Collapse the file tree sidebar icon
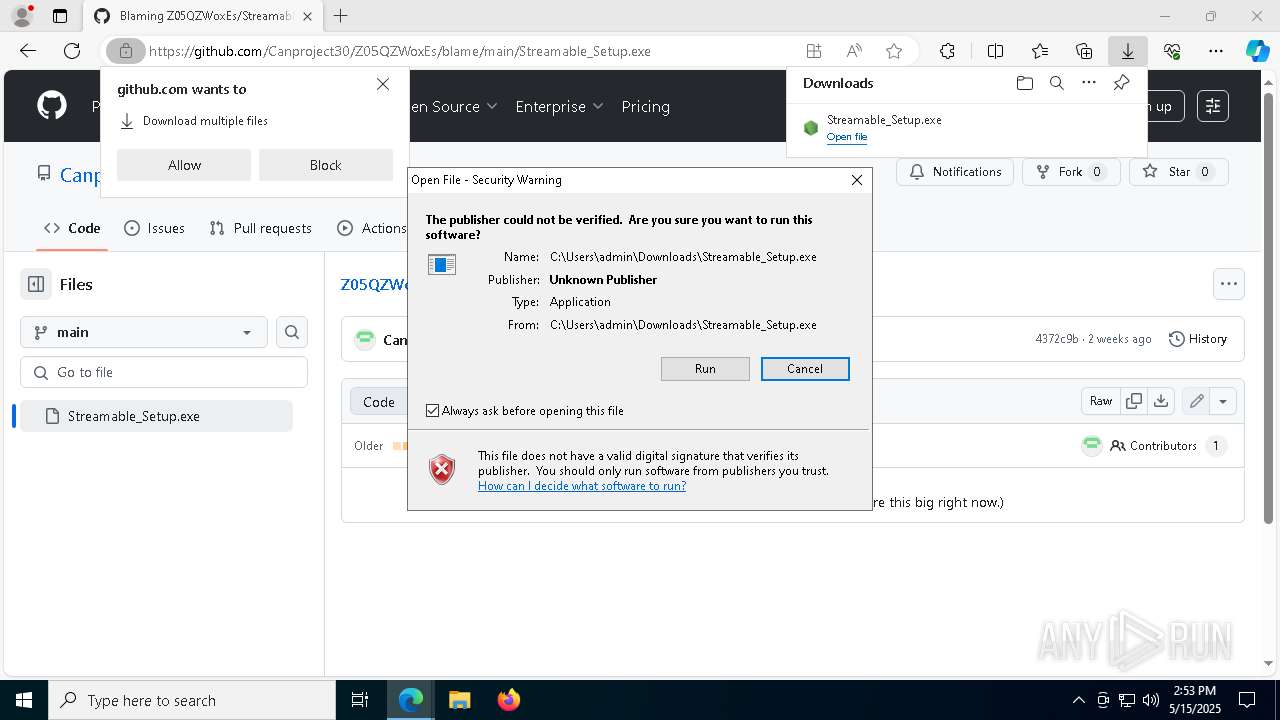The height and width of the screenshot is (720, 1280). pyautogui.click(x=36, y=284)
